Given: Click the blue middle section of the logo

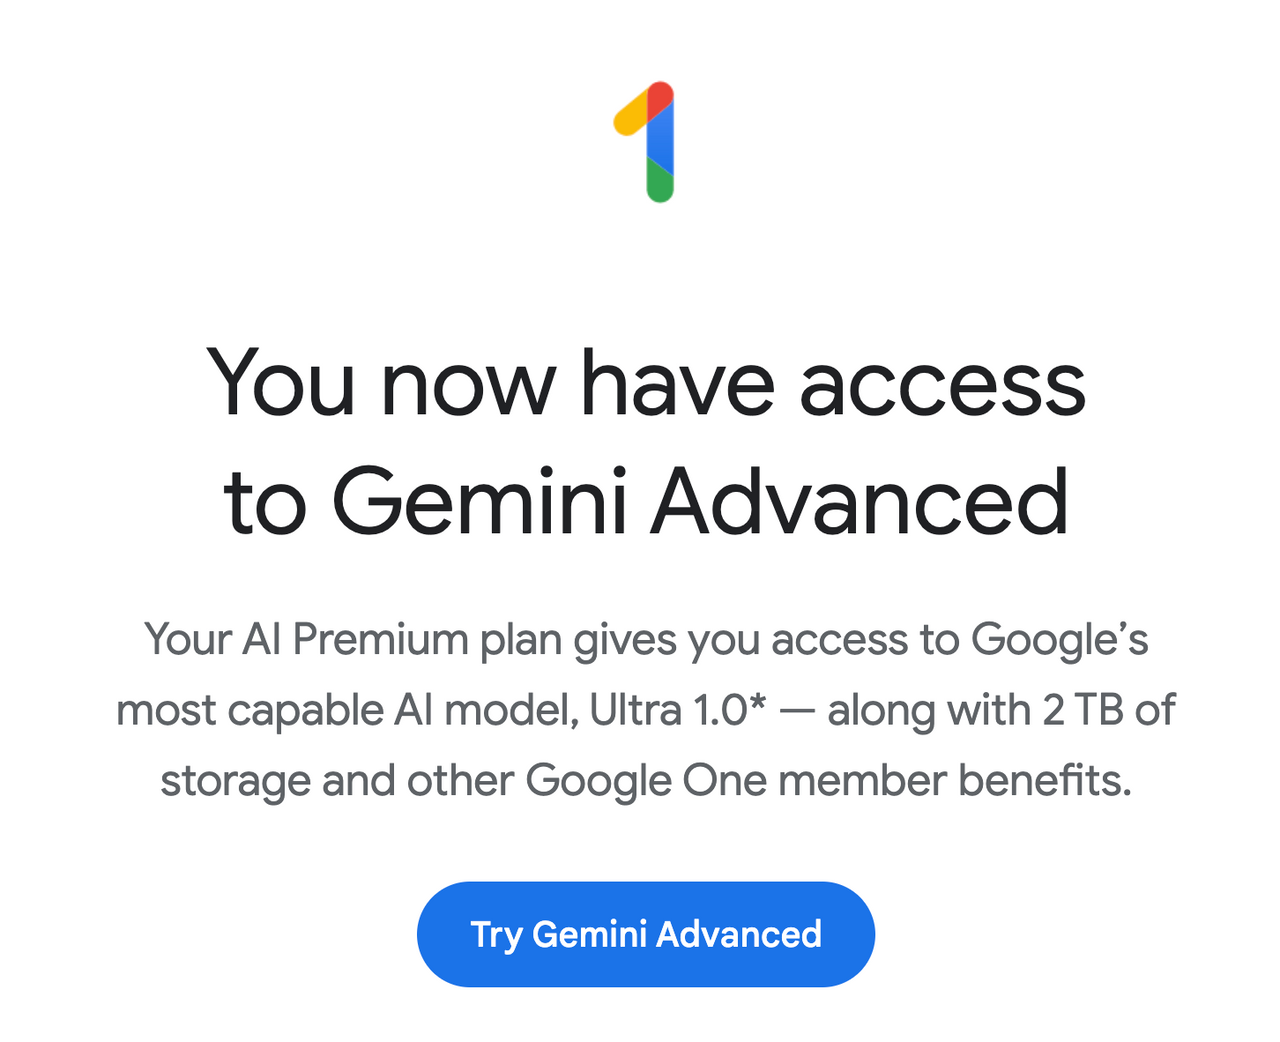Looking at the screenshot, I should point(660,140).
